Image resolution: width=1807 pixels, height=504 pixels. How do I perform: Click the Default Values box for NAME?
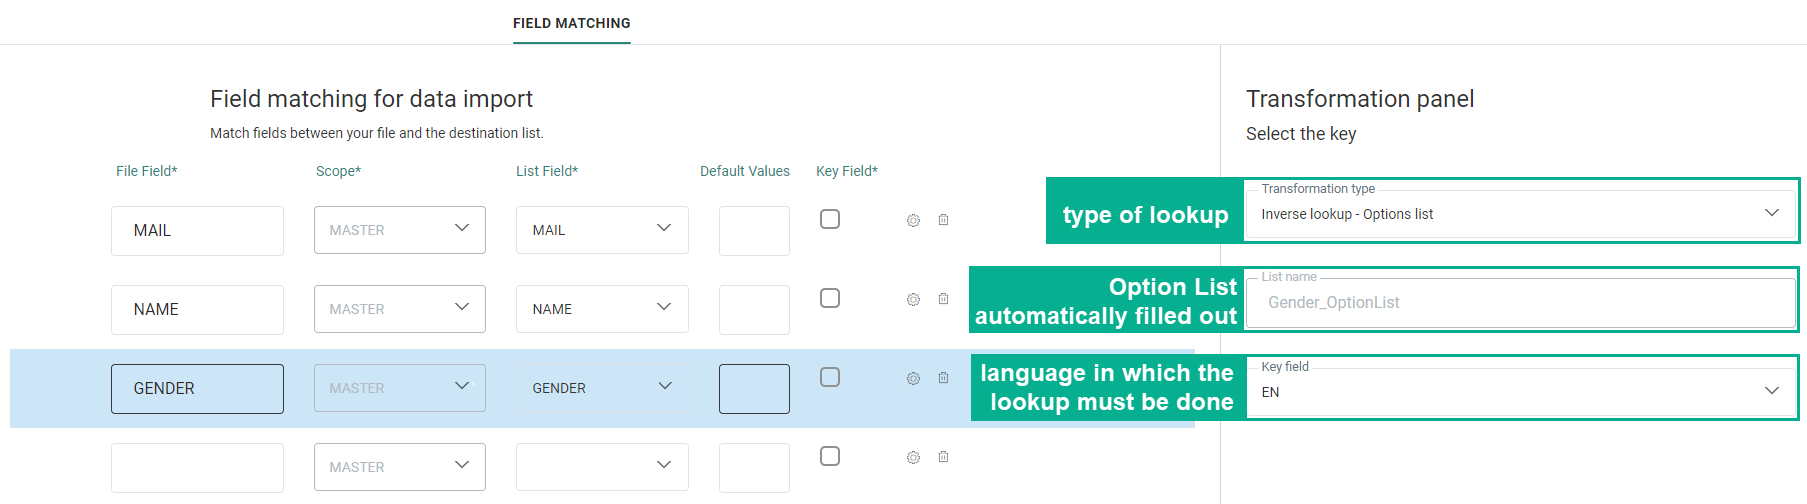(x=754, y=310)
